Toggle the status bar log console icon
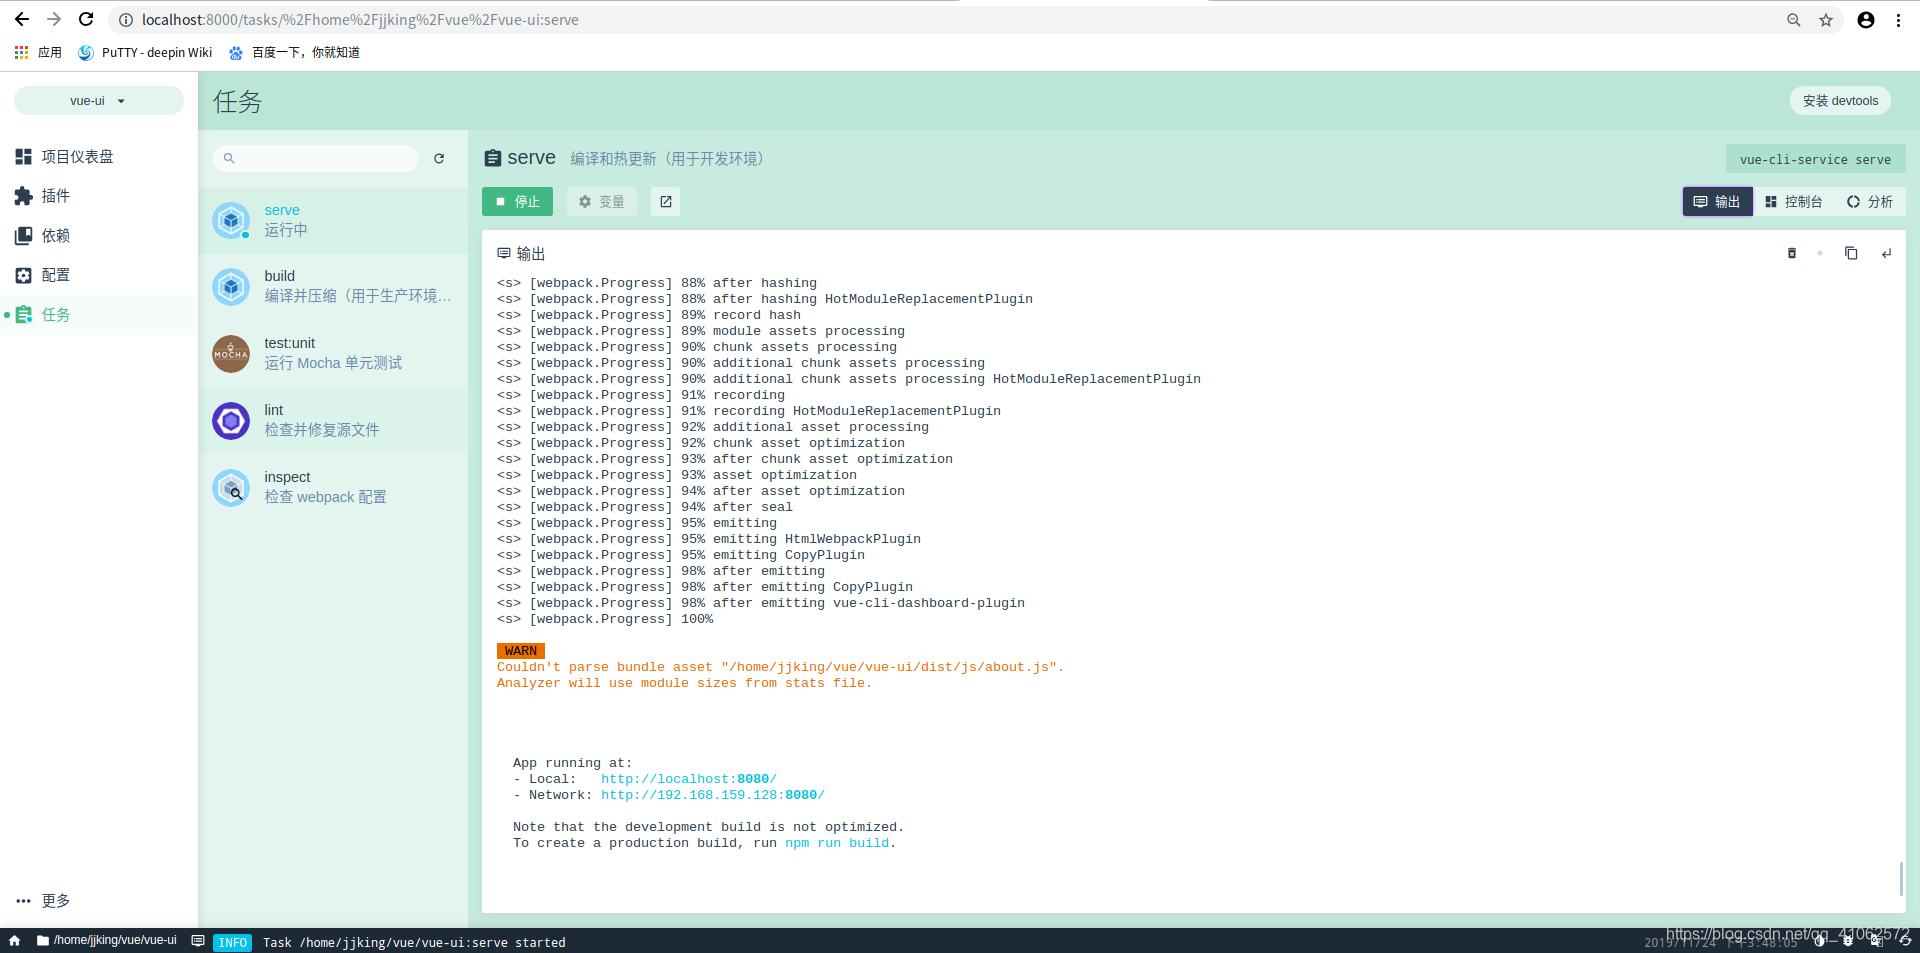The width and height of the screenshot is (1920, 953). (x=198, y=941)
